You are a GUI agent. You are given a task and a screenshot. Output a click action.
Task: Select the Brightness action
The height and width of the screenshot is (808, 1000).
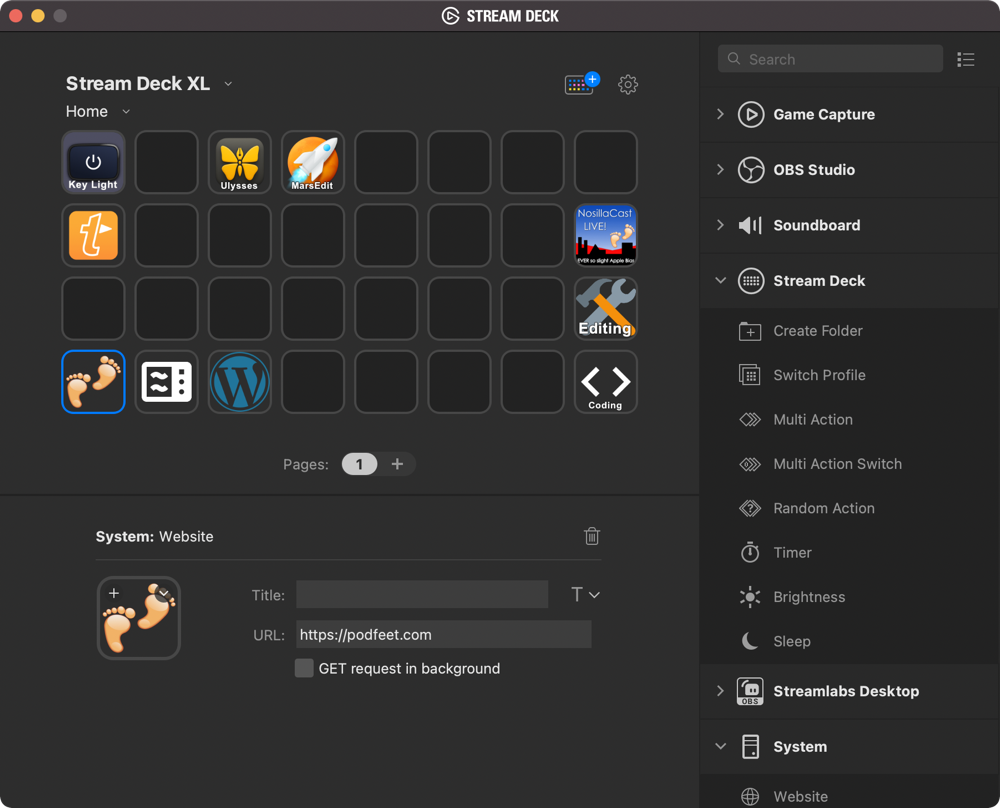click(808, 597)
